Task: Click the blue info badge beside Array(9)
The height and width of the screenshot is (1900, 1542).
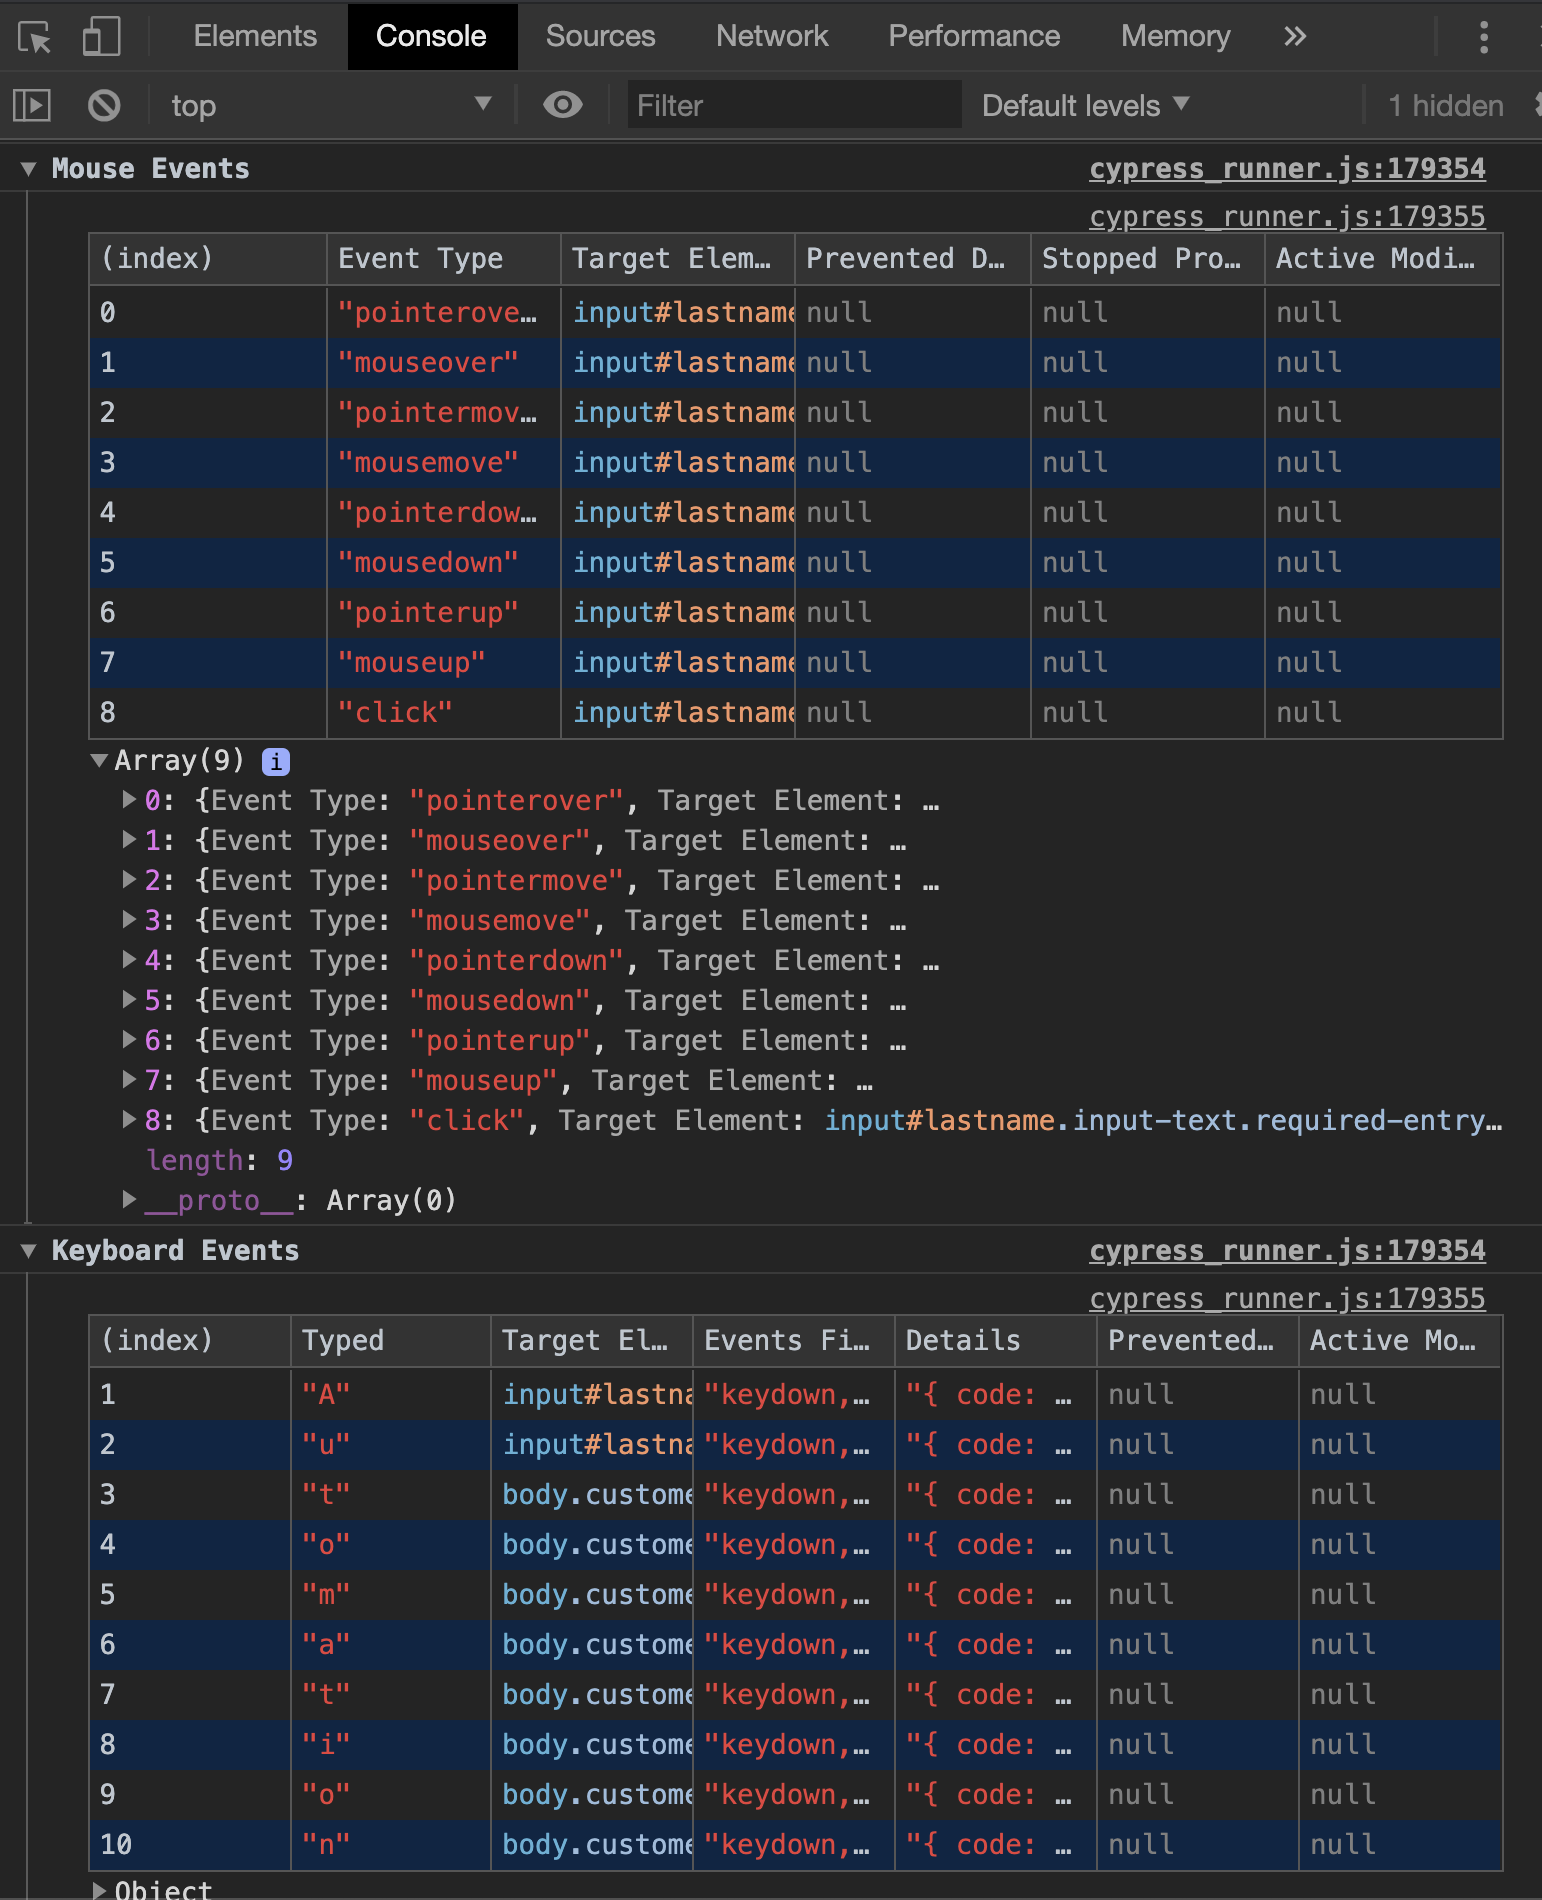Action: point(276,762)
